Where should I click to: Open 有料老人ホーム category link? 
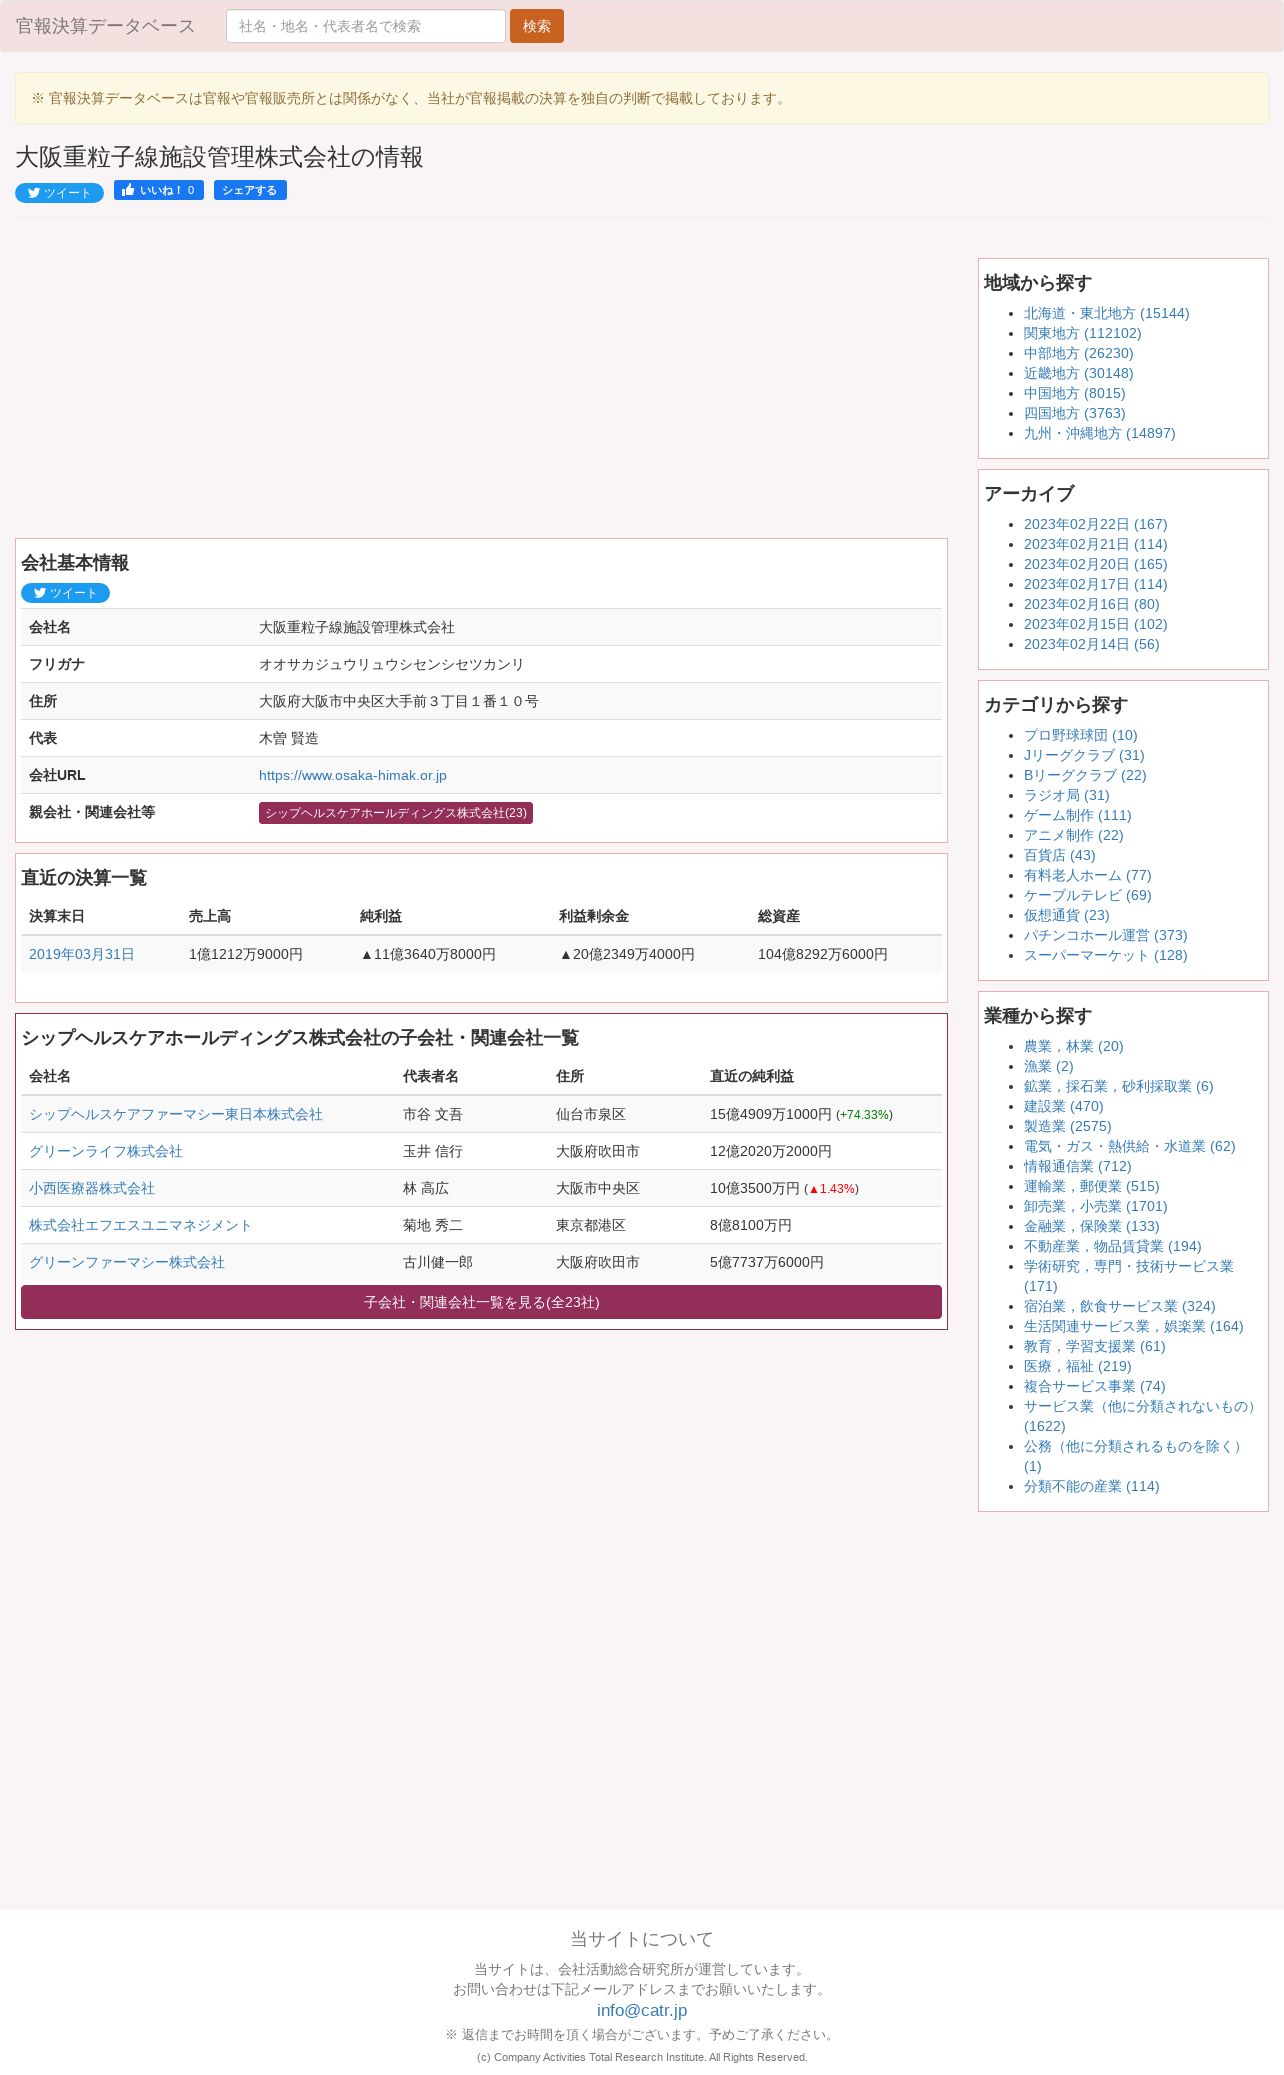(1087, 875)
